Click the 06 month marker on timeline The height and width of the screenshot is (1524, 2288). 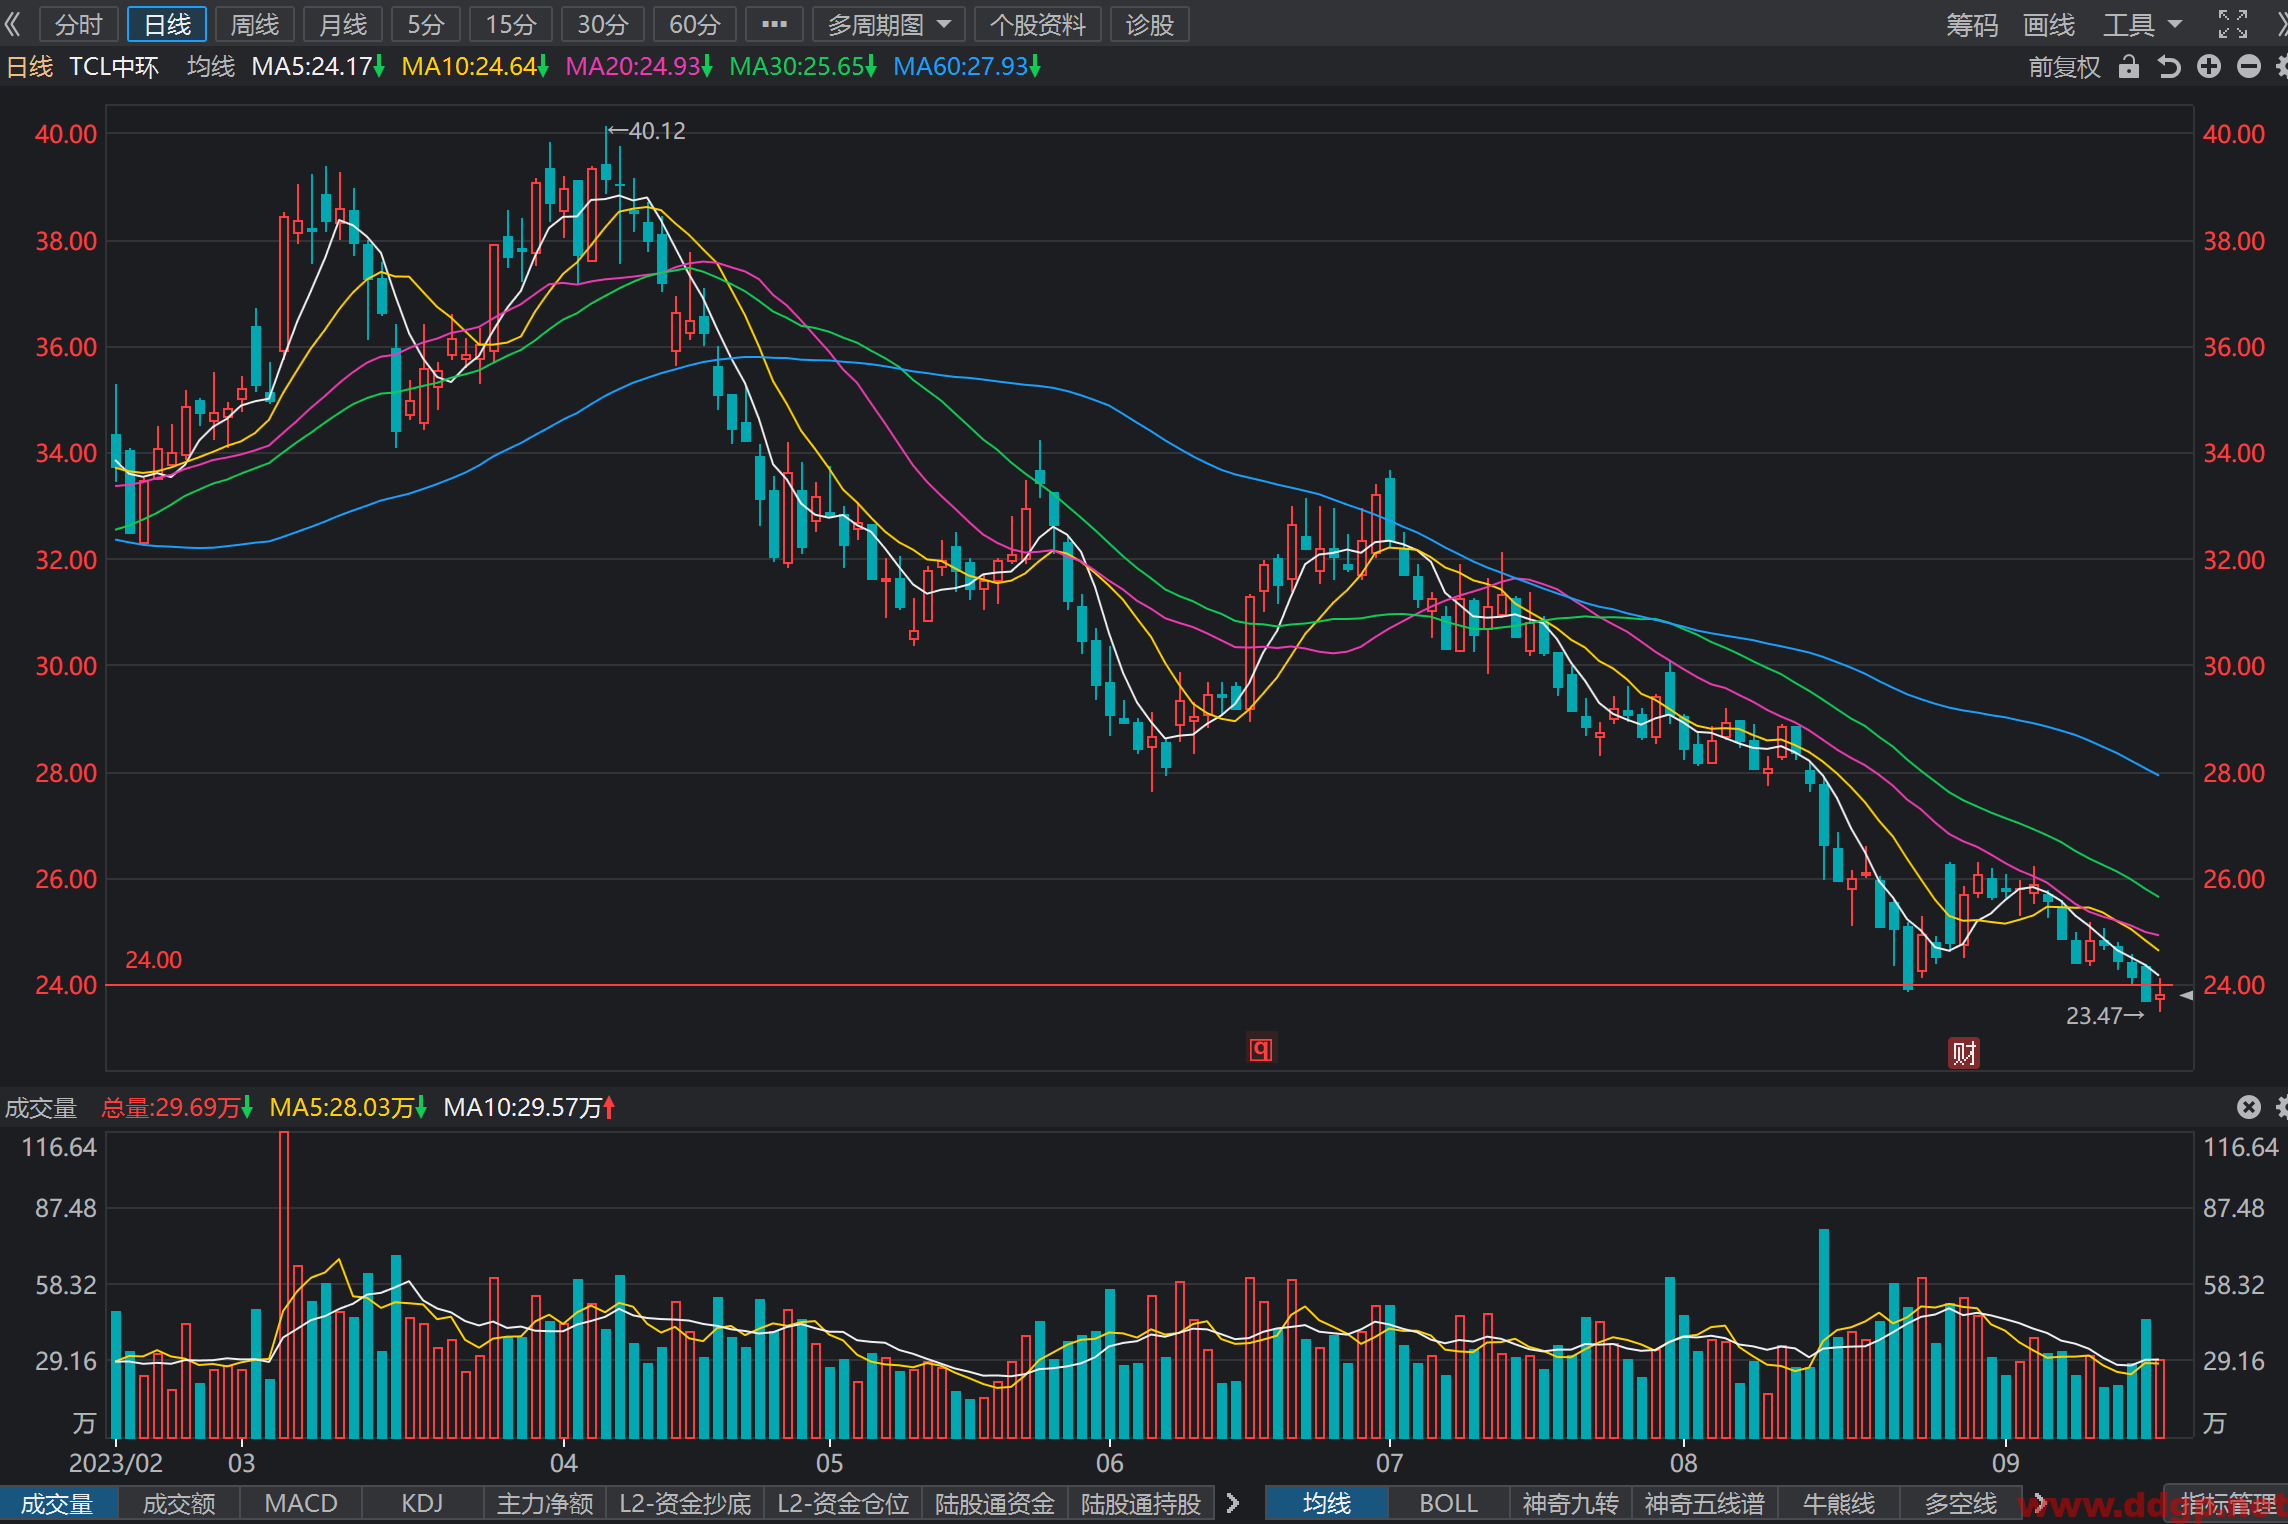click(1110, 1463)
